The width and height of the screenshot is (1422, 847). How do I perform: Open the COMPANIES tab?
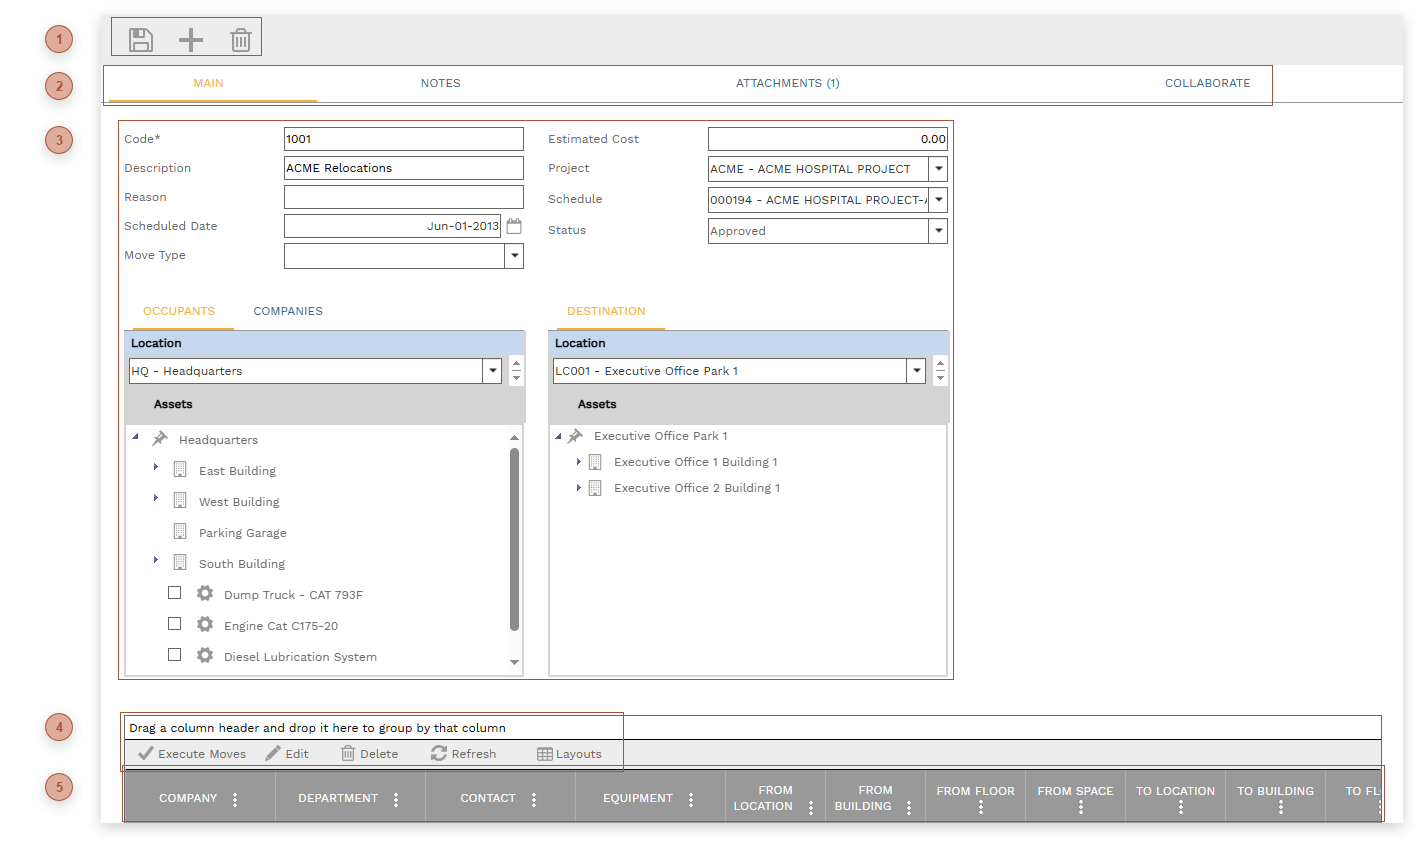tap(288, 311)
